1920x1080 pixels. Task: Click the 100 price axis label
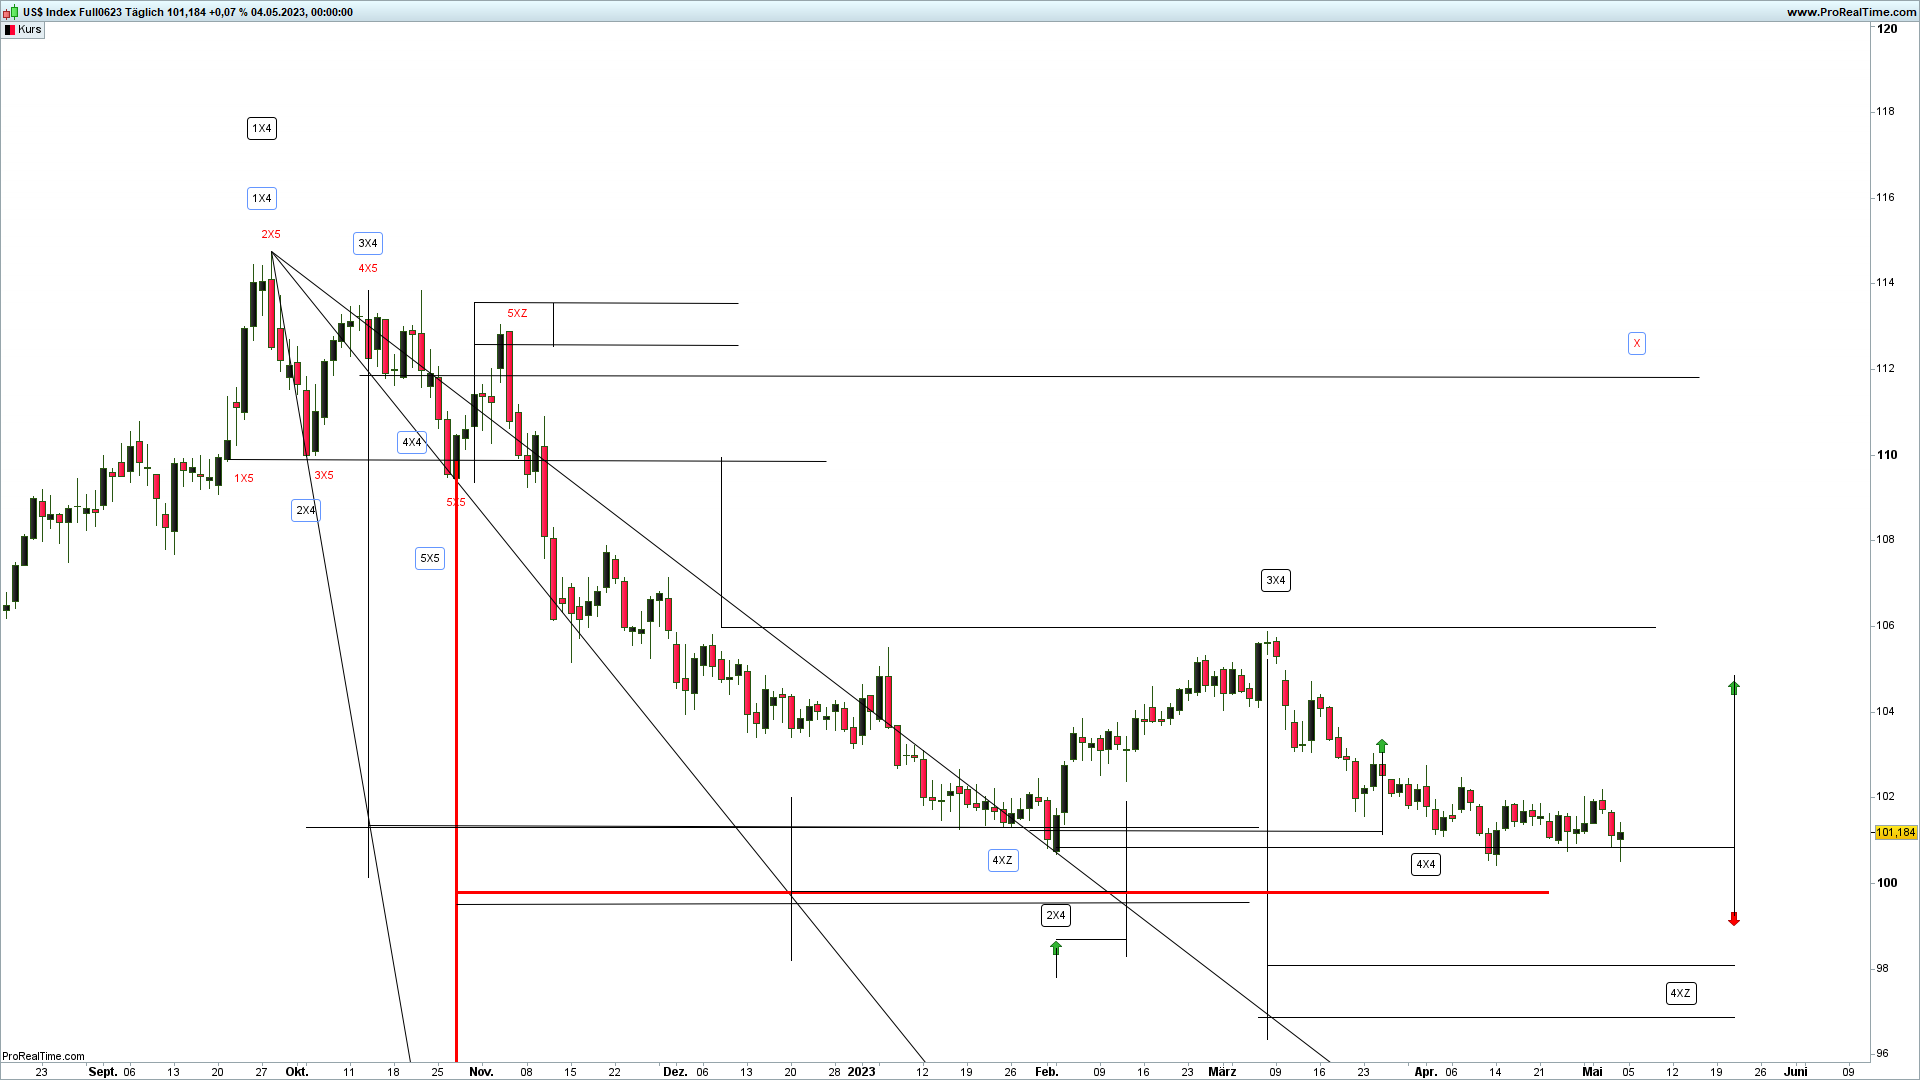click(x=1887, y=883)
